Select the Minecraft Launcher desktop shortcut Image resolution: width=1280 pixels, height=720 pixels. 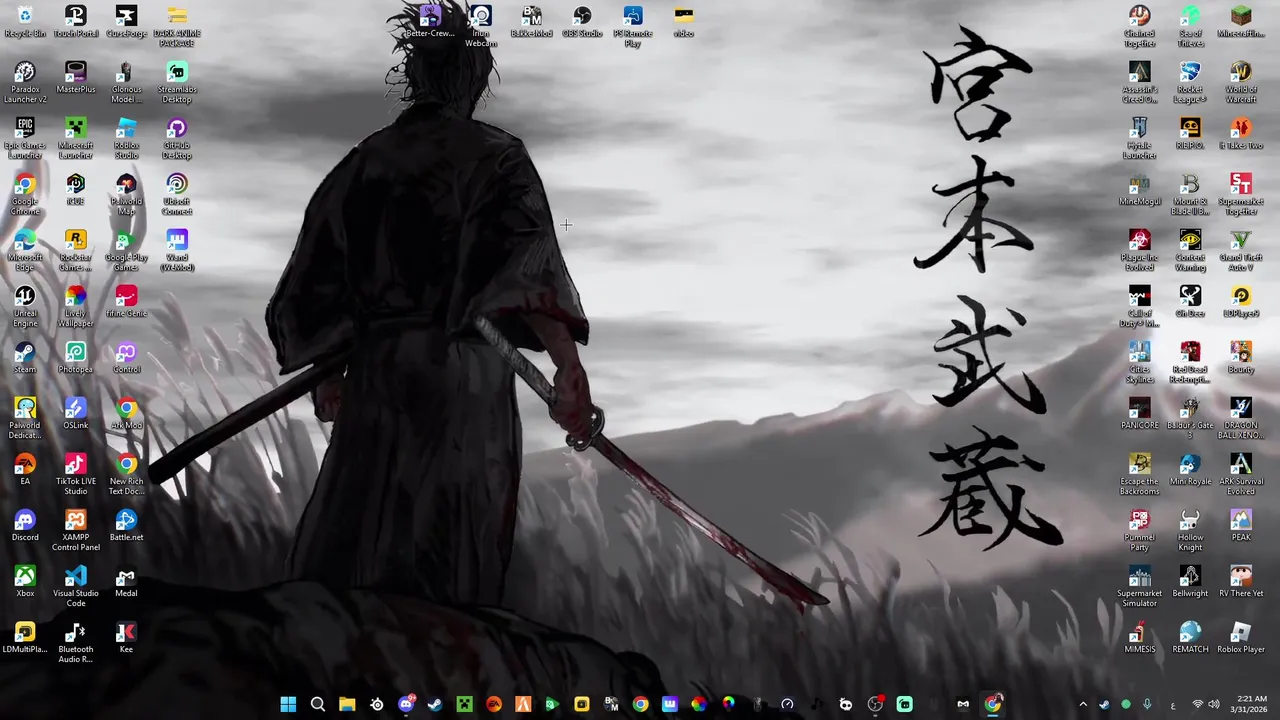click(x=76, y=138)
